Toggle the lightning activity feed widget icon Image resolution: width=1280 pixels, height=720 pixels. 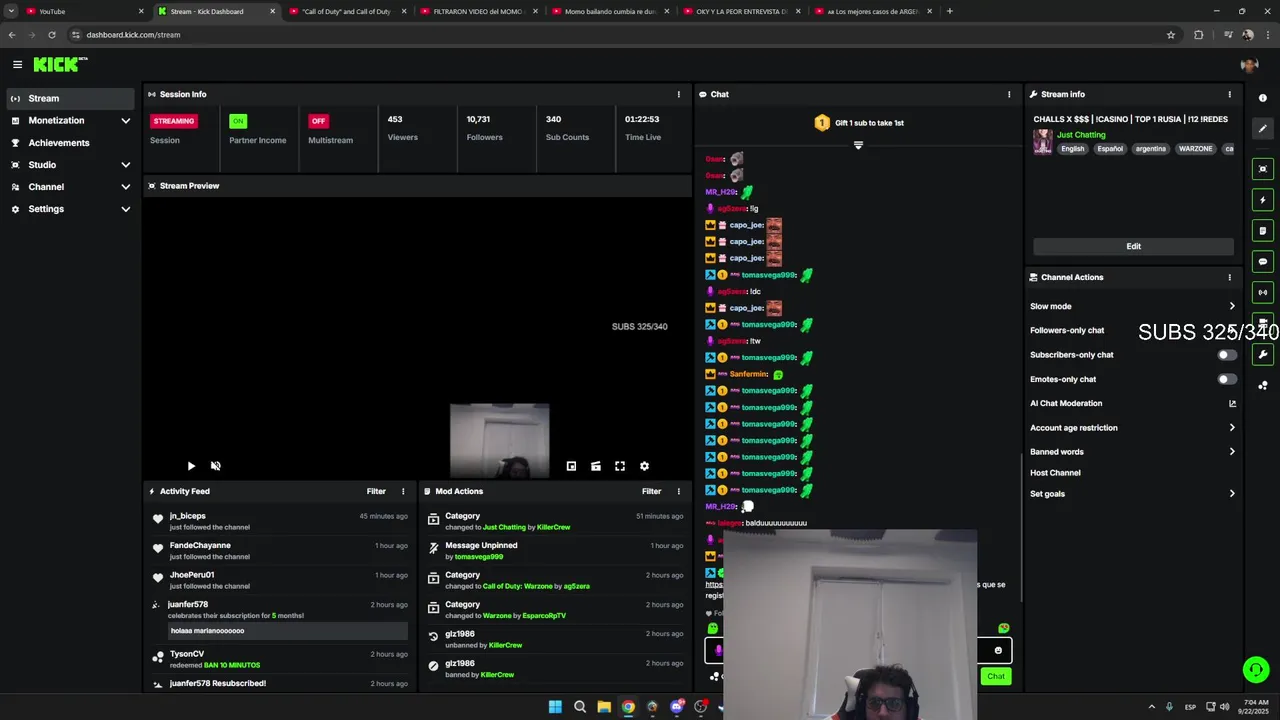(x=1263, y=200)
